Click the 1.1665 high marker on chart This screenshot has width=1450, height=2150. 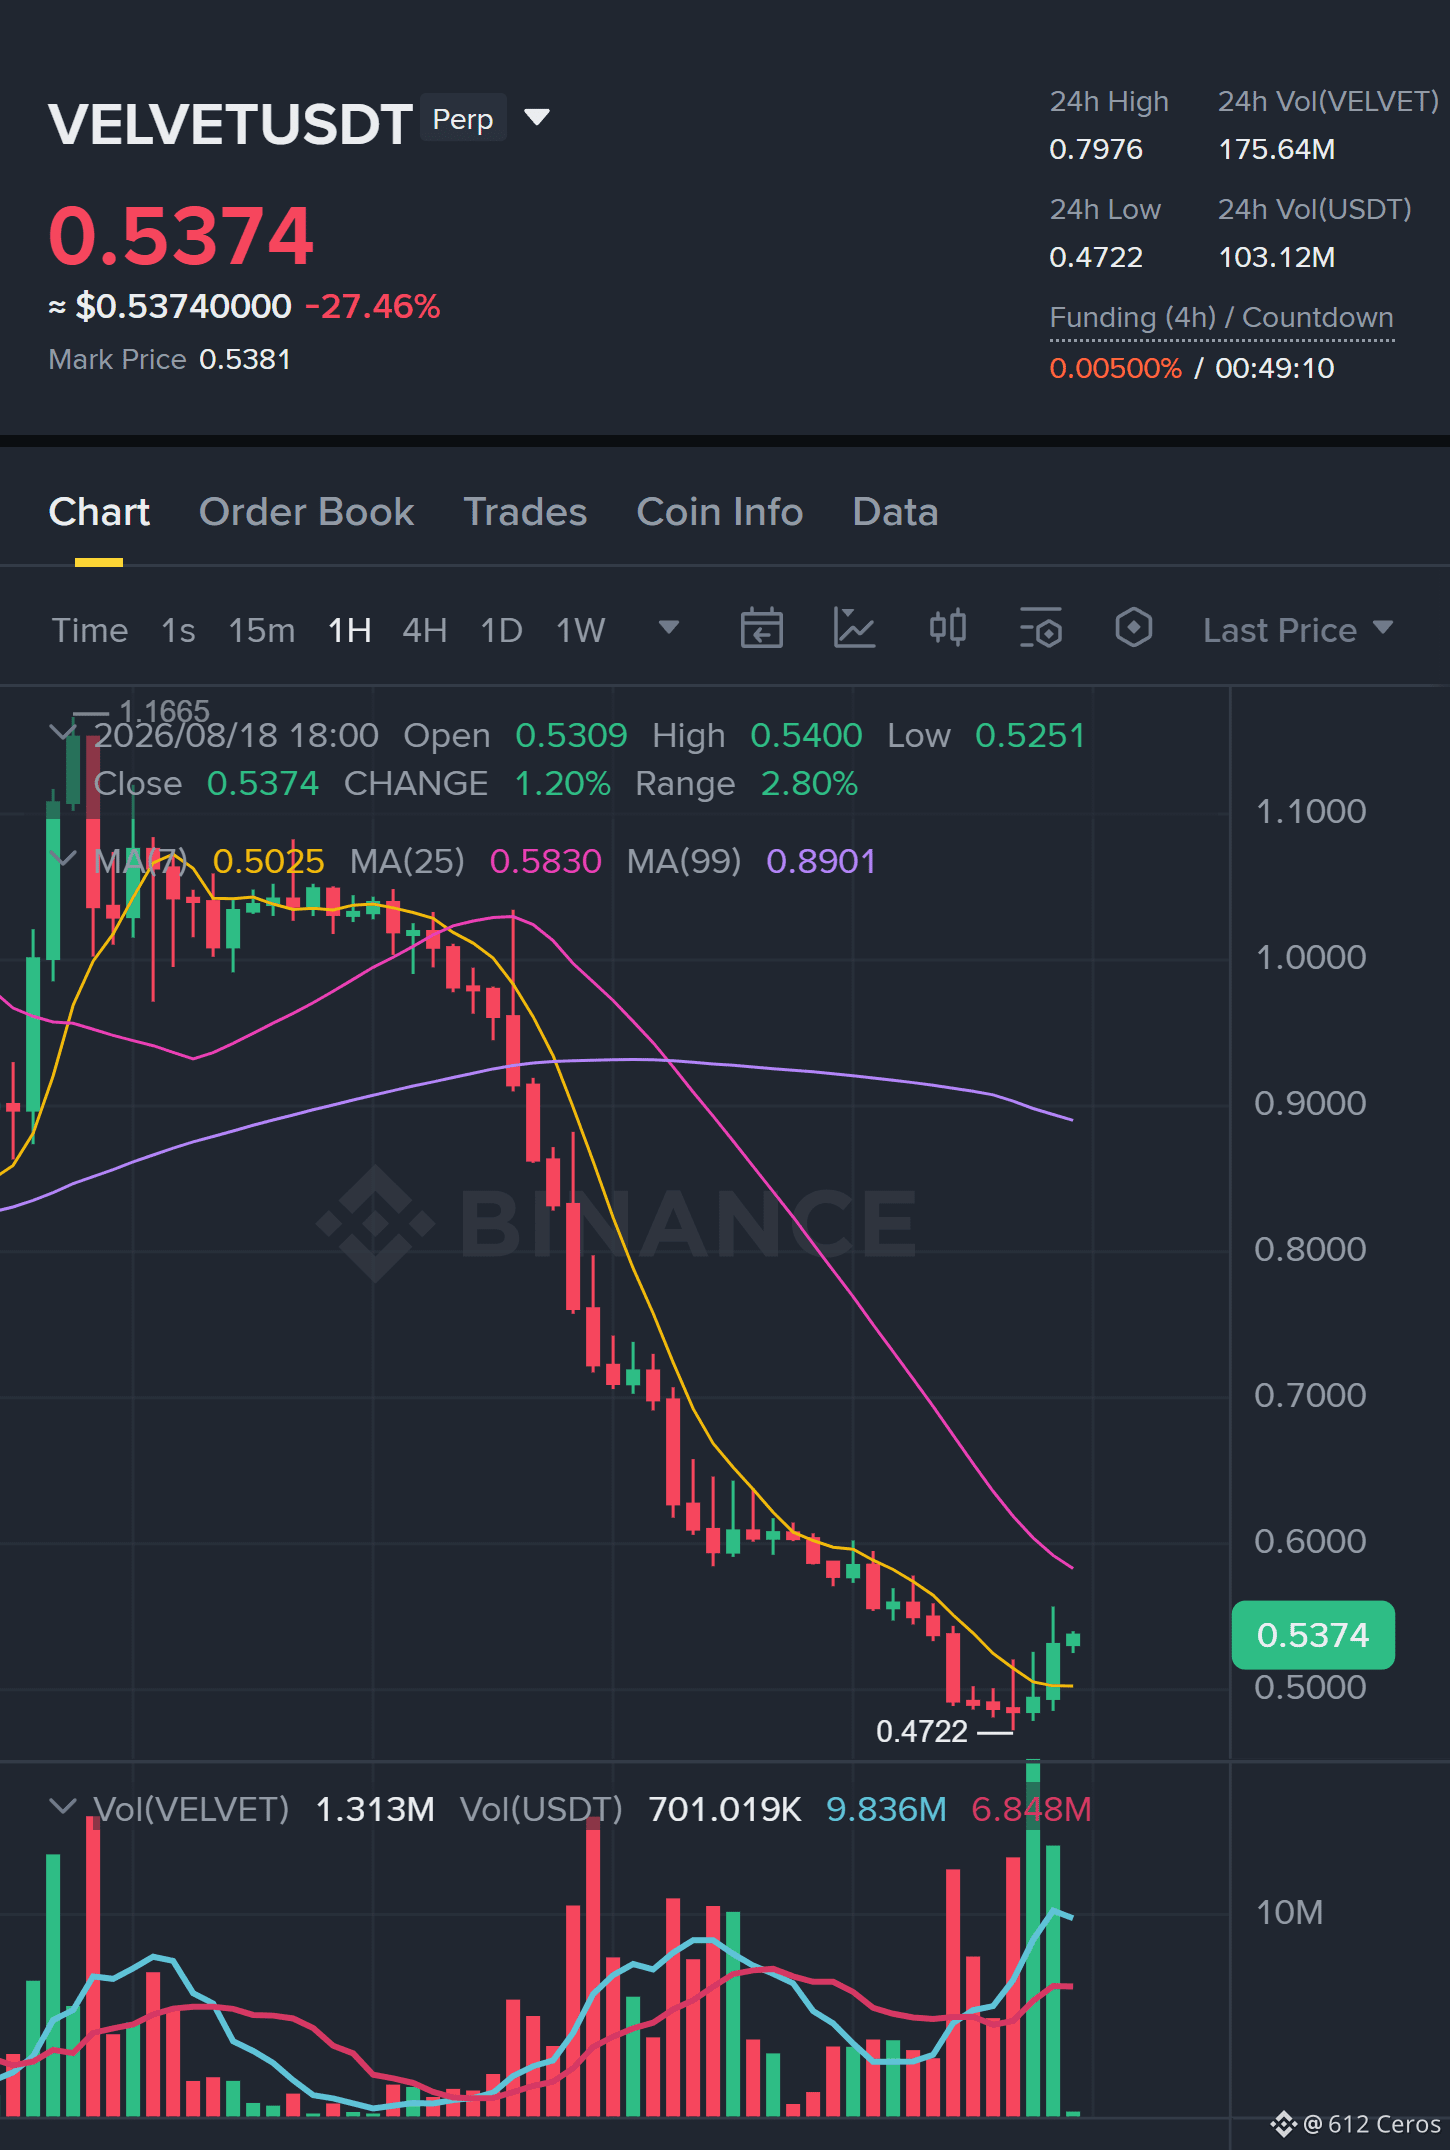164,711
